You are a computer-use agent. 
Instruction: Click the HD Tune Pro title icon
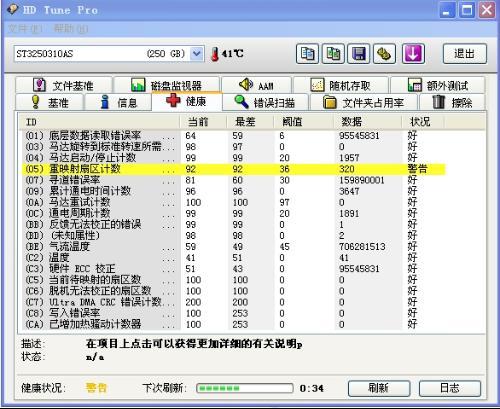[13, 9]
